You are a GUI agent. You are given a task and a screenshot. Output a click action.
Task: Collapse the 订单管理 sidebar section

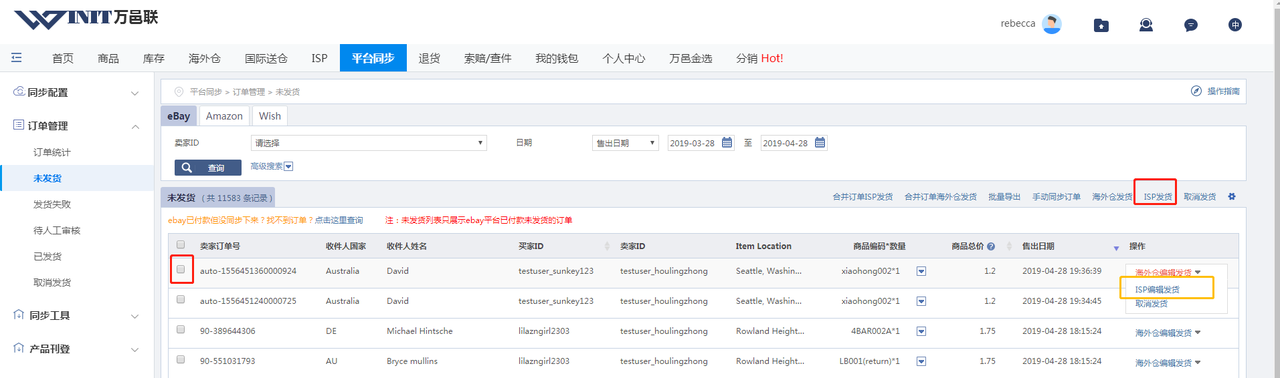point(135,127)
